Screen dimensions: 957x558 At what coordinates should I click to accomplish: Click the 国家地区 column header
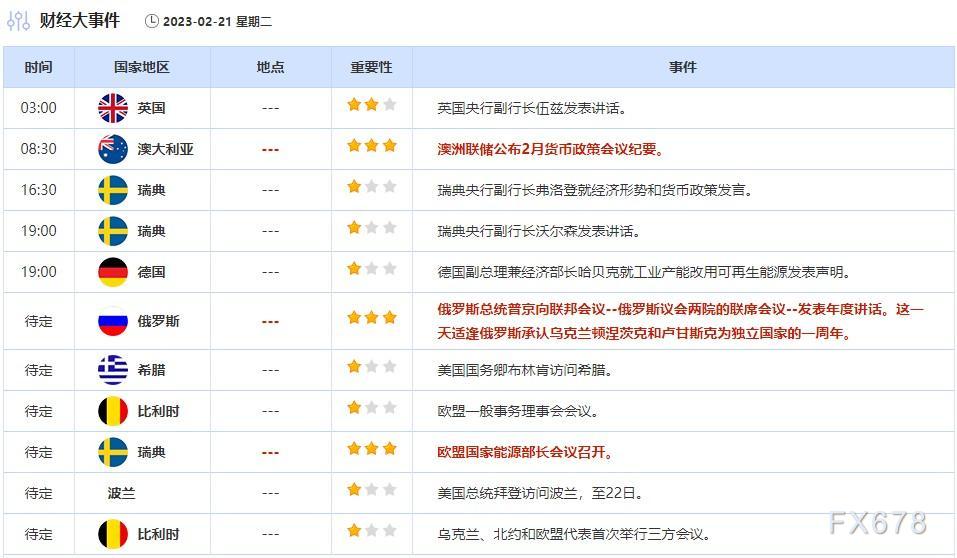coord(141,67)
